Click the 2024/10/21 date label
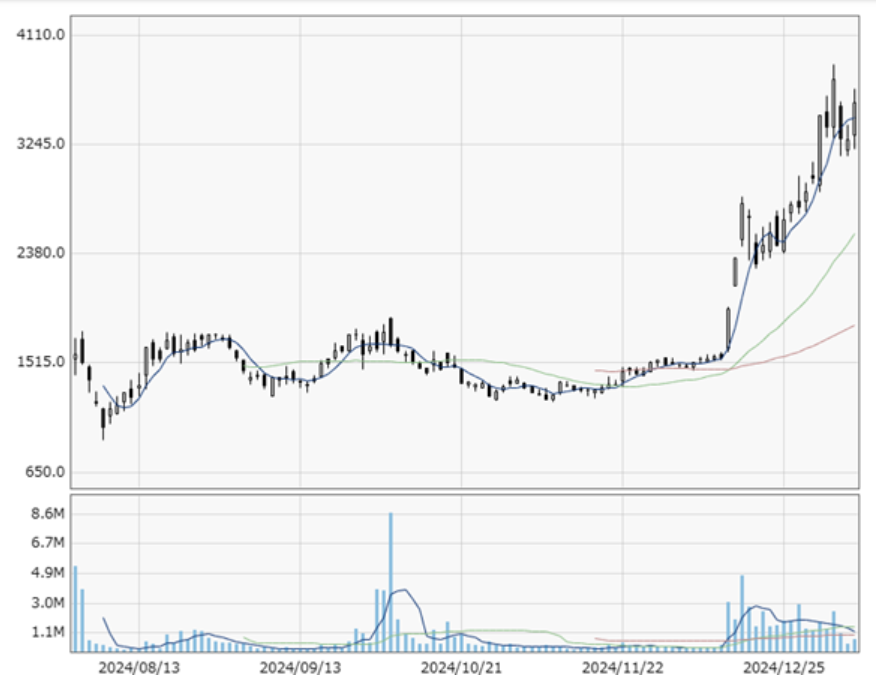 pos(461,668)
